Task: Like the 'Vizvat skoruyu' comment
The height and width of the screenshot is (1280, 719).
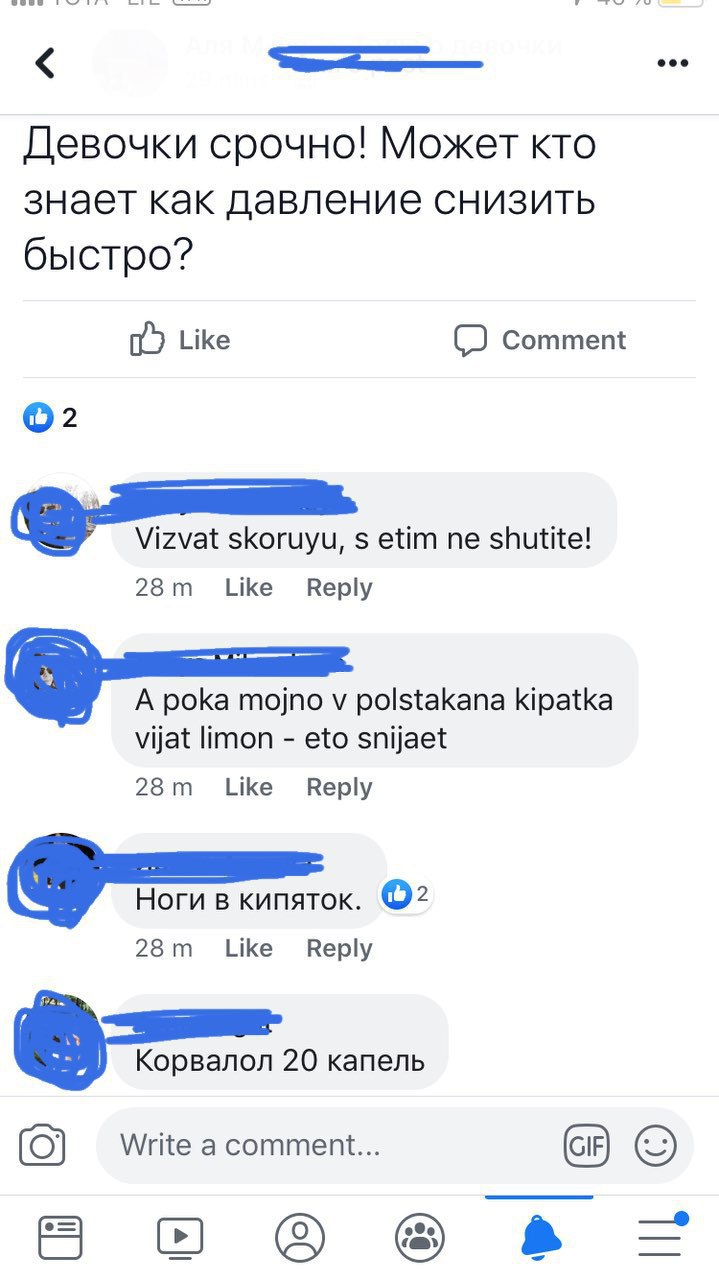Action: [249, 588]
